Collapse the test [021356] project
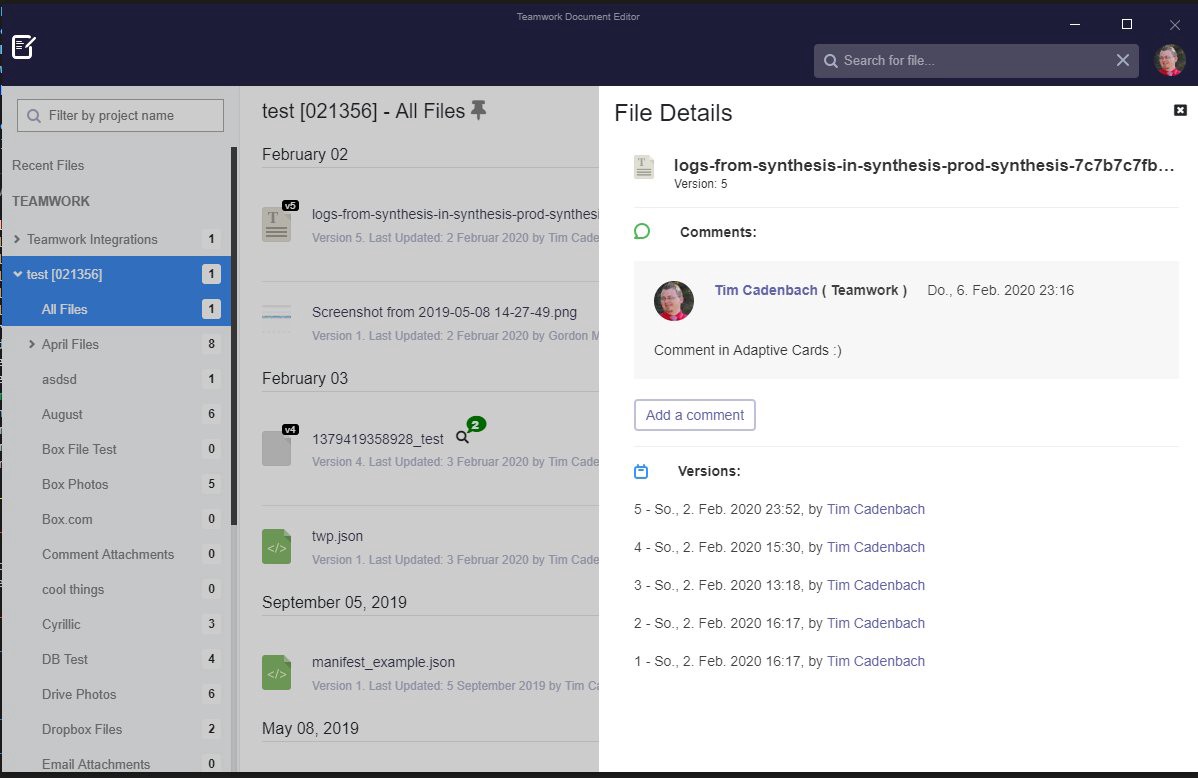The height and width of the screenshot is (778, 1198). coord(17,274)
